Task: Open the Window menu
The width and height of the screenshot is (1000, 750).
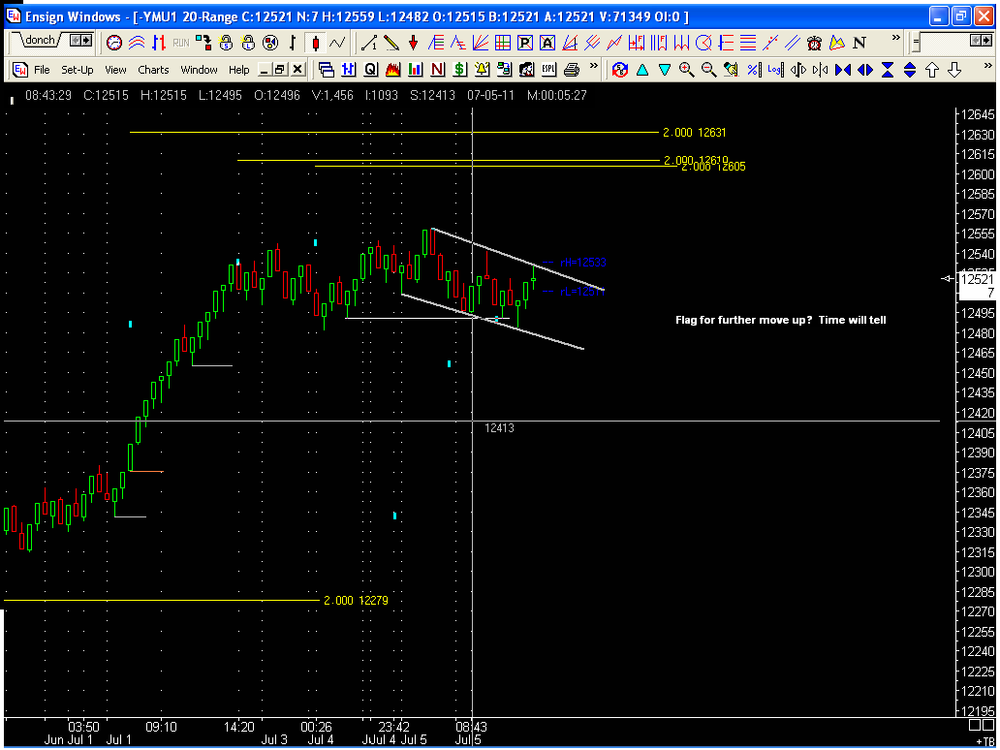Action: 199,70
